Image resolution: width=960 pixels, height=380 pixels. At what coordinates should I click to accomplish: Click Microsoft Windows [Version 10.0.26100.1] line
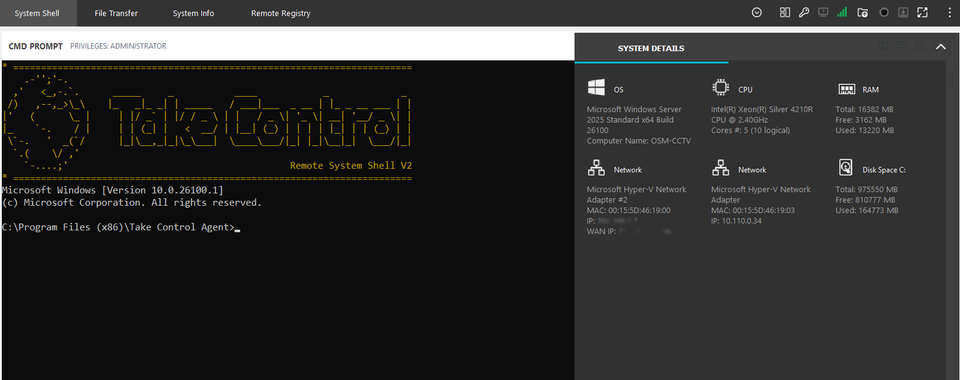point(113,190)
